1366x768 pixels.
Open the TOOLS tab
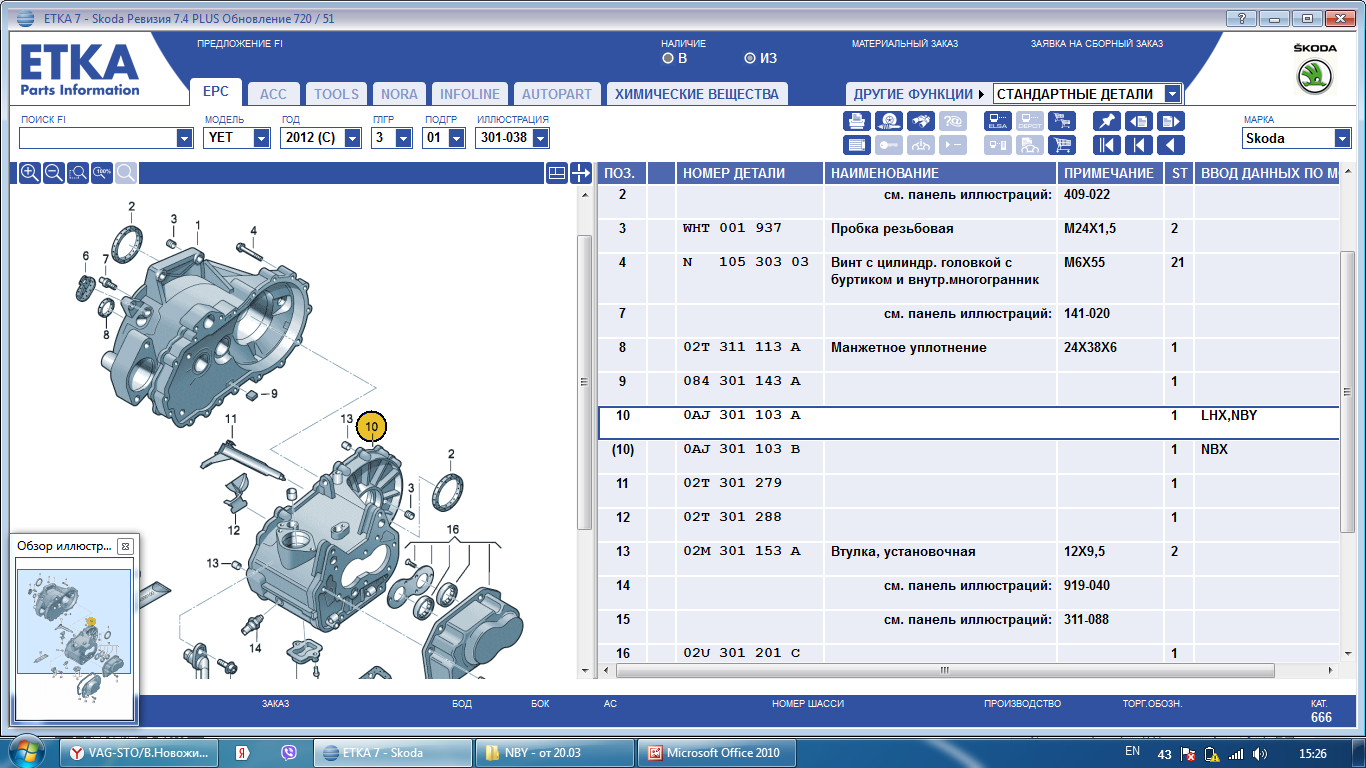coord(336,94)
